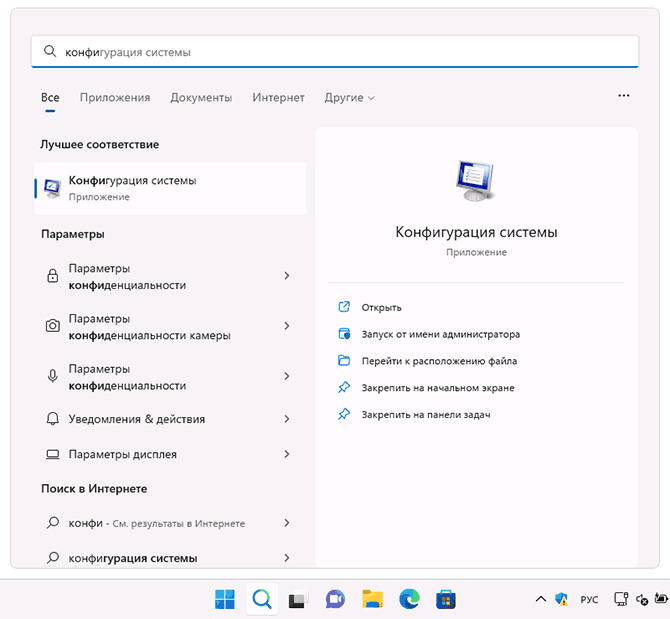
Task: Launch Microsoft Edge from the taskbar
Action: coord(409,599)
